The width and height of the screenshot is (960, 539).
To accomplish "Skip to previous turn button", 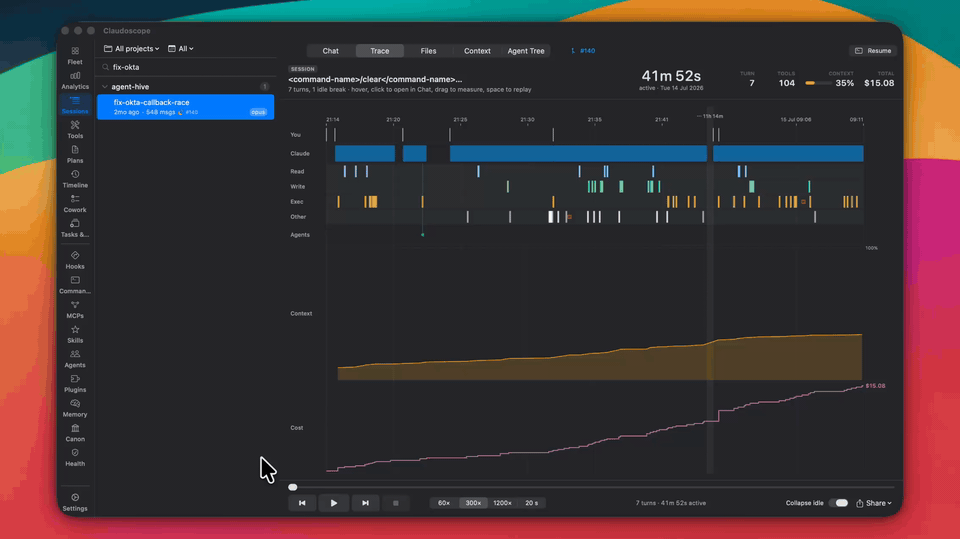I will point(302,503).
